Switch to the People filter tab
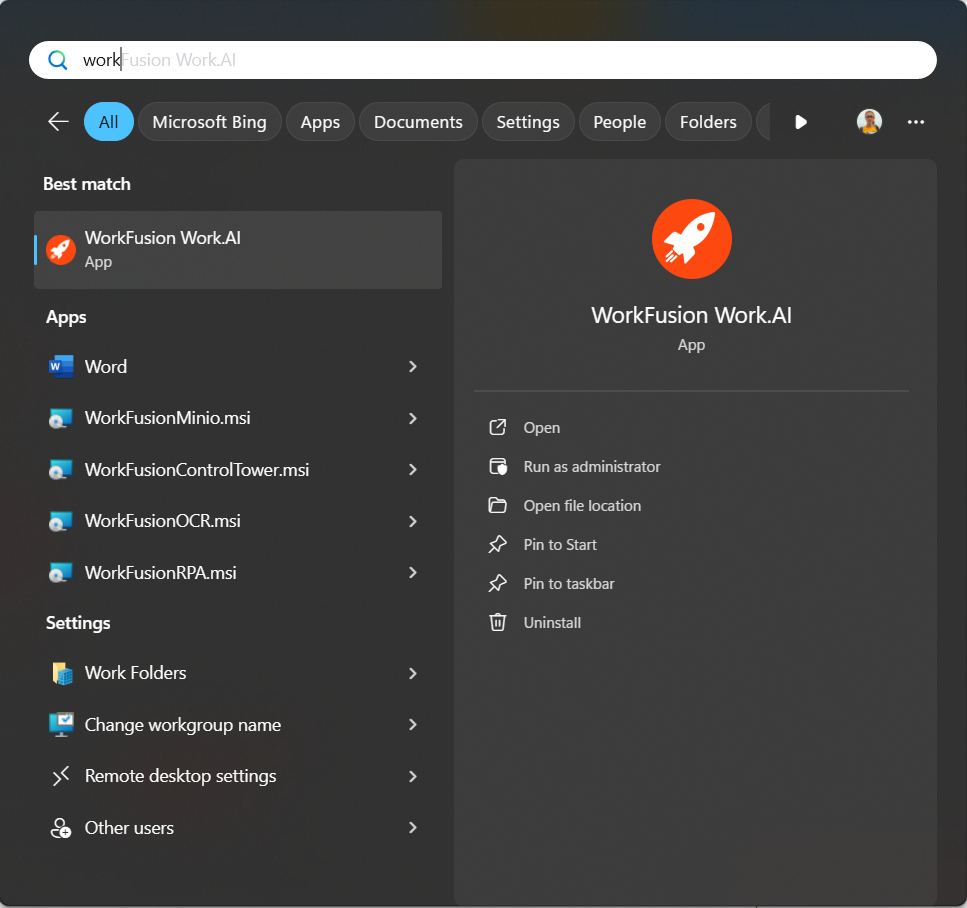 [x=619, y=122]
